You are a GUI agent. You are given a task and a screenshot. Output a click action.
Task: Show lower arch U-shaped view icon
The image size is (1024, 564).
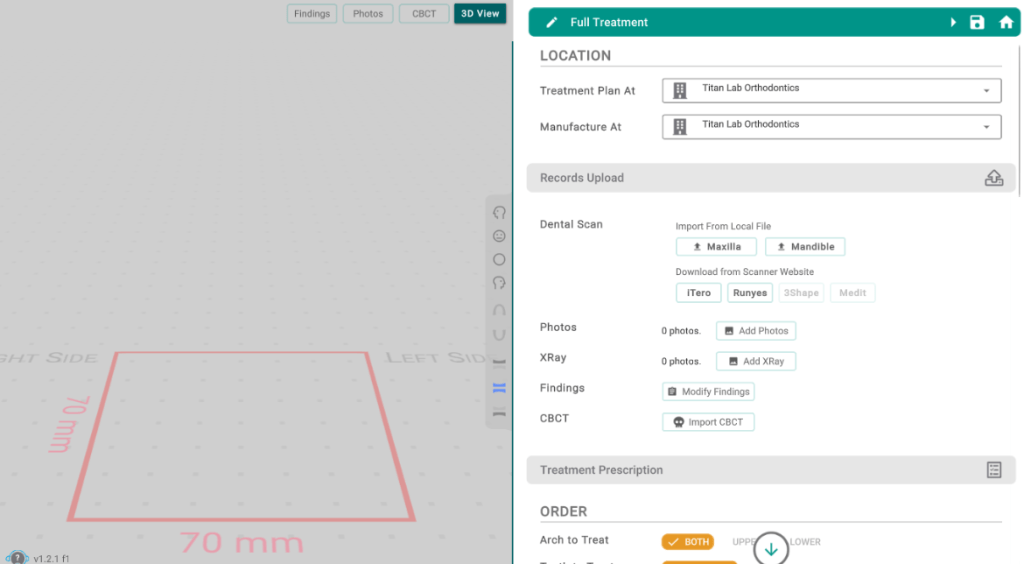click(499, 334)
